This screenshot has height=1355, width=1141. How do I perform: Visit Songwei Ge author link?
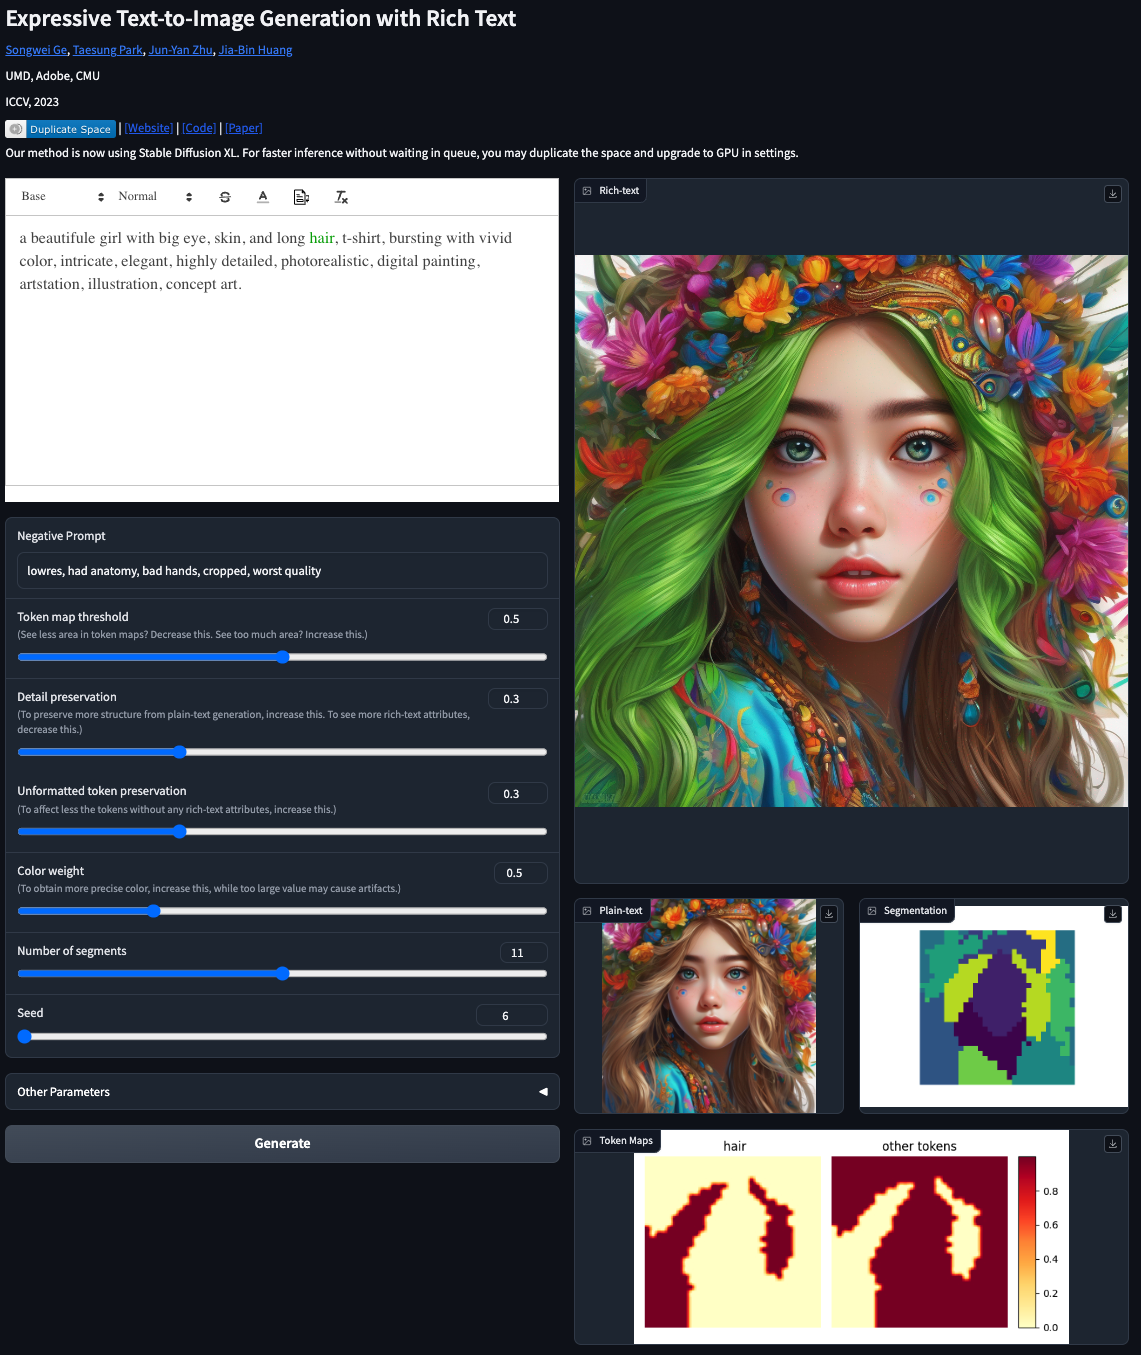(36, 50)
